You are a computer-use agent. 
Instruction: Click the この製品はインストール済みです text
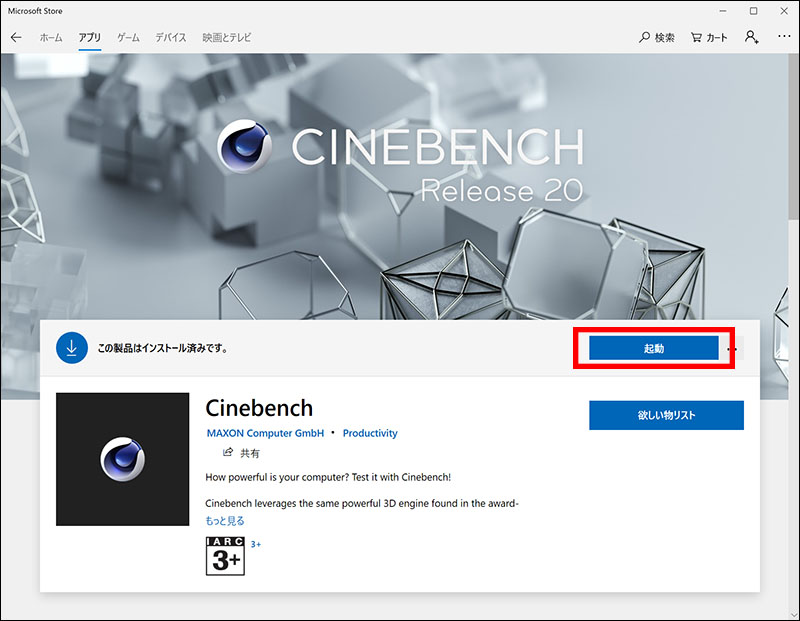pos(162,348)
